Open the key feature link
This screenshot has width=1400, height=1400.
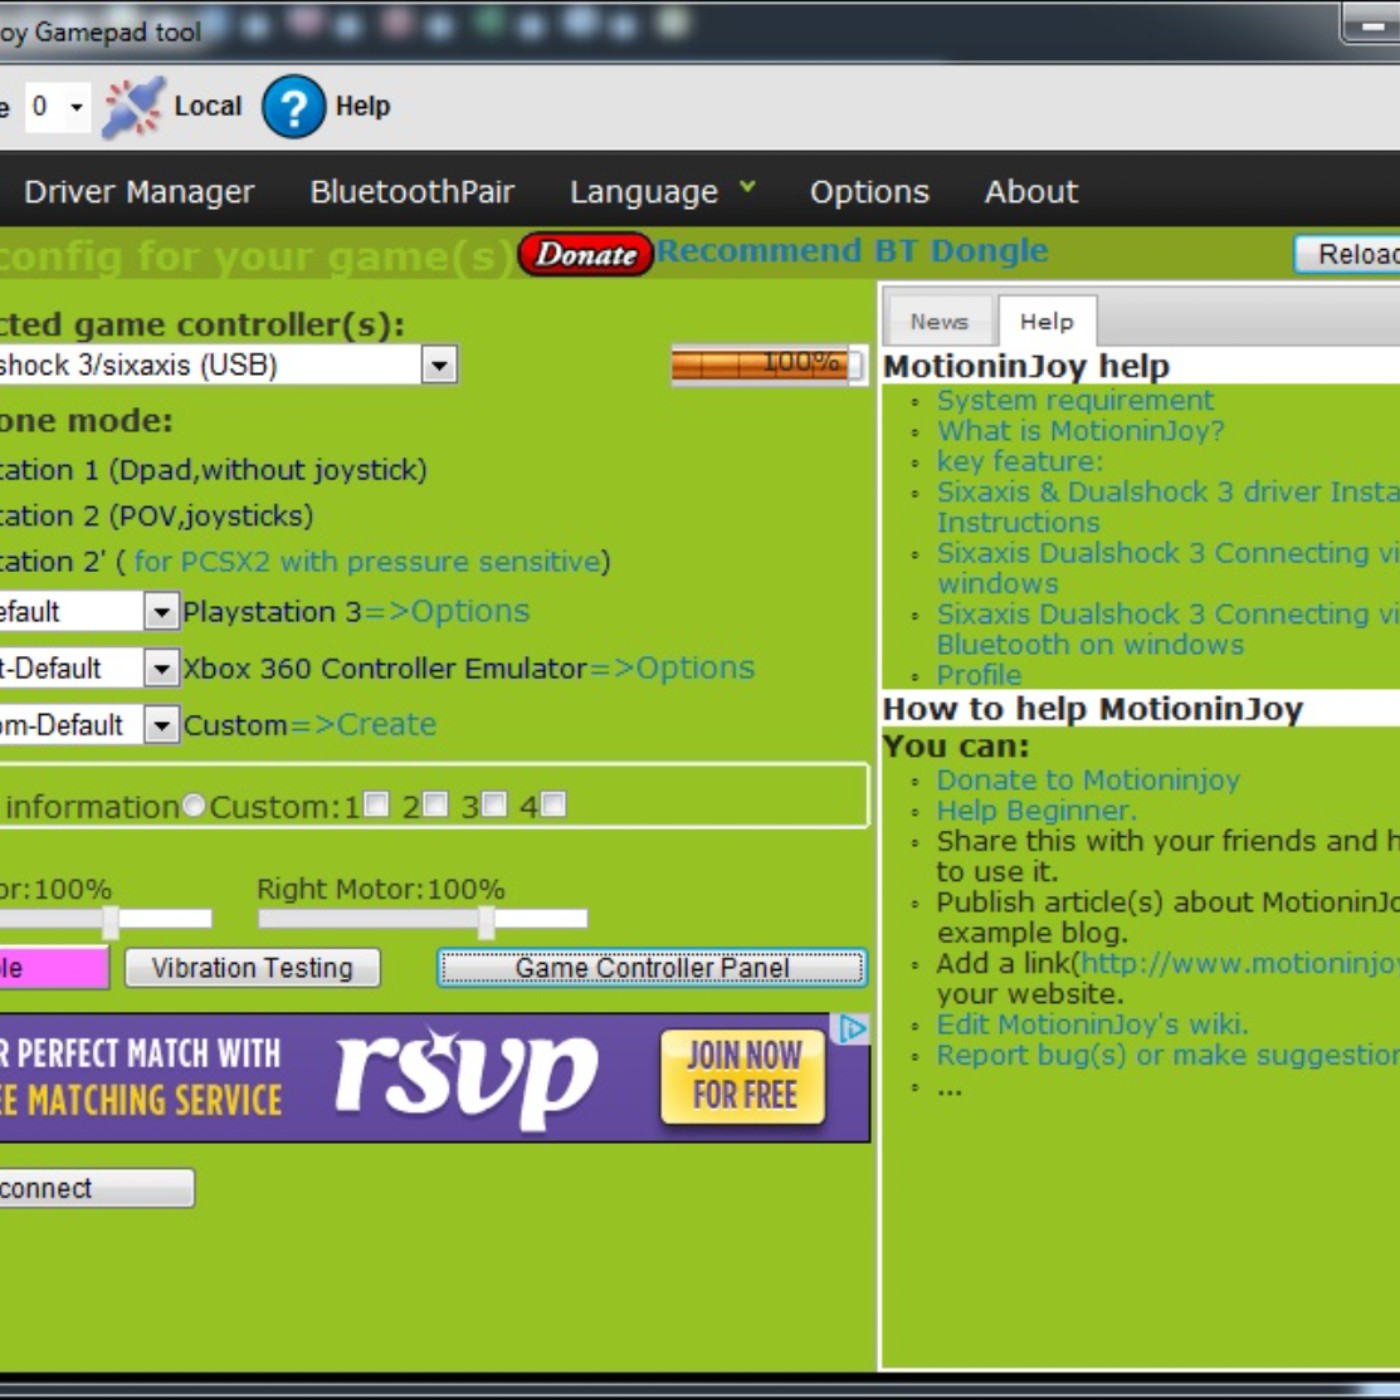click(x=1020, y=461)
